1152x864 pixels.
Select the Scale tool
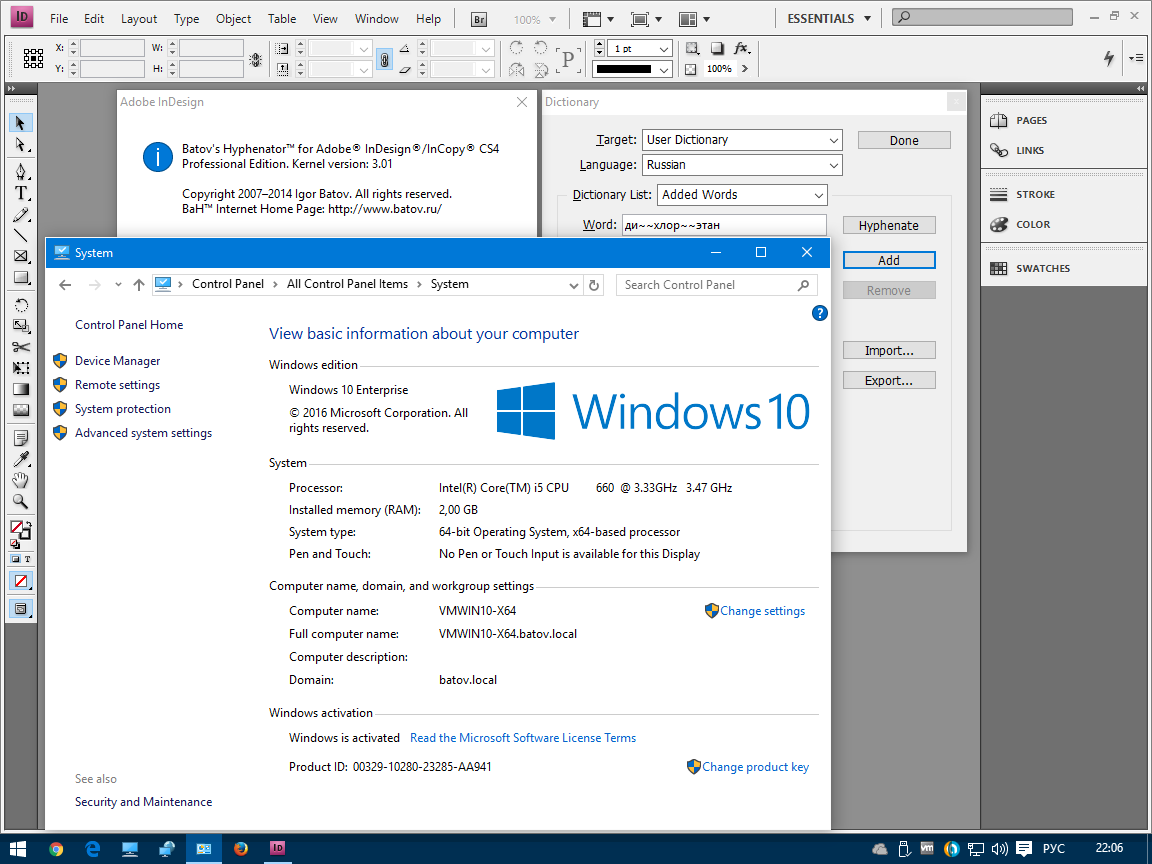coord(21,325)
